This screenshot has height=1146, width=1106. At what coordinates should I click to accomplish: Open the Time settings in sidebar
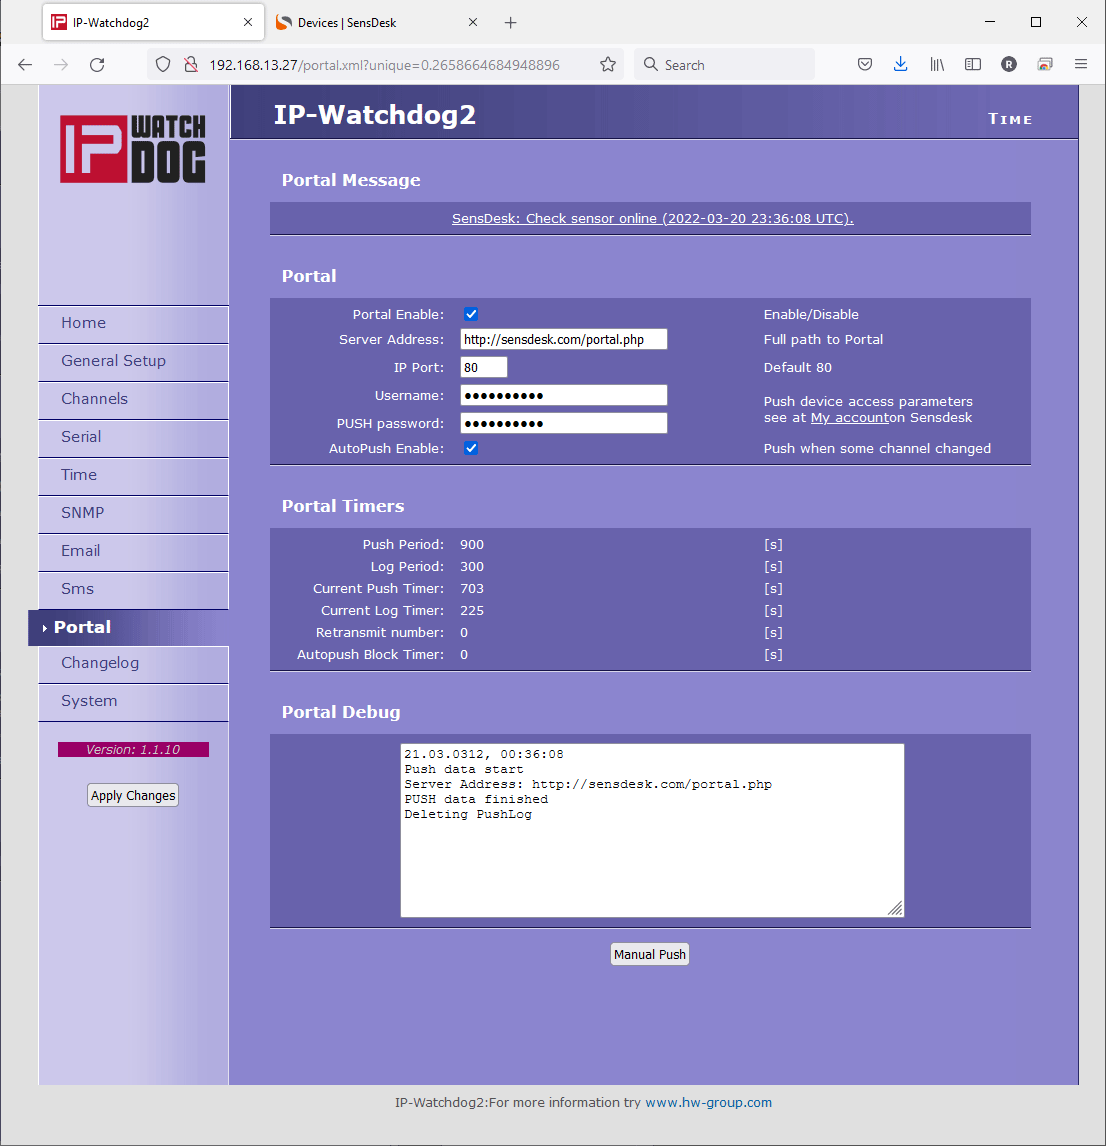133,475
